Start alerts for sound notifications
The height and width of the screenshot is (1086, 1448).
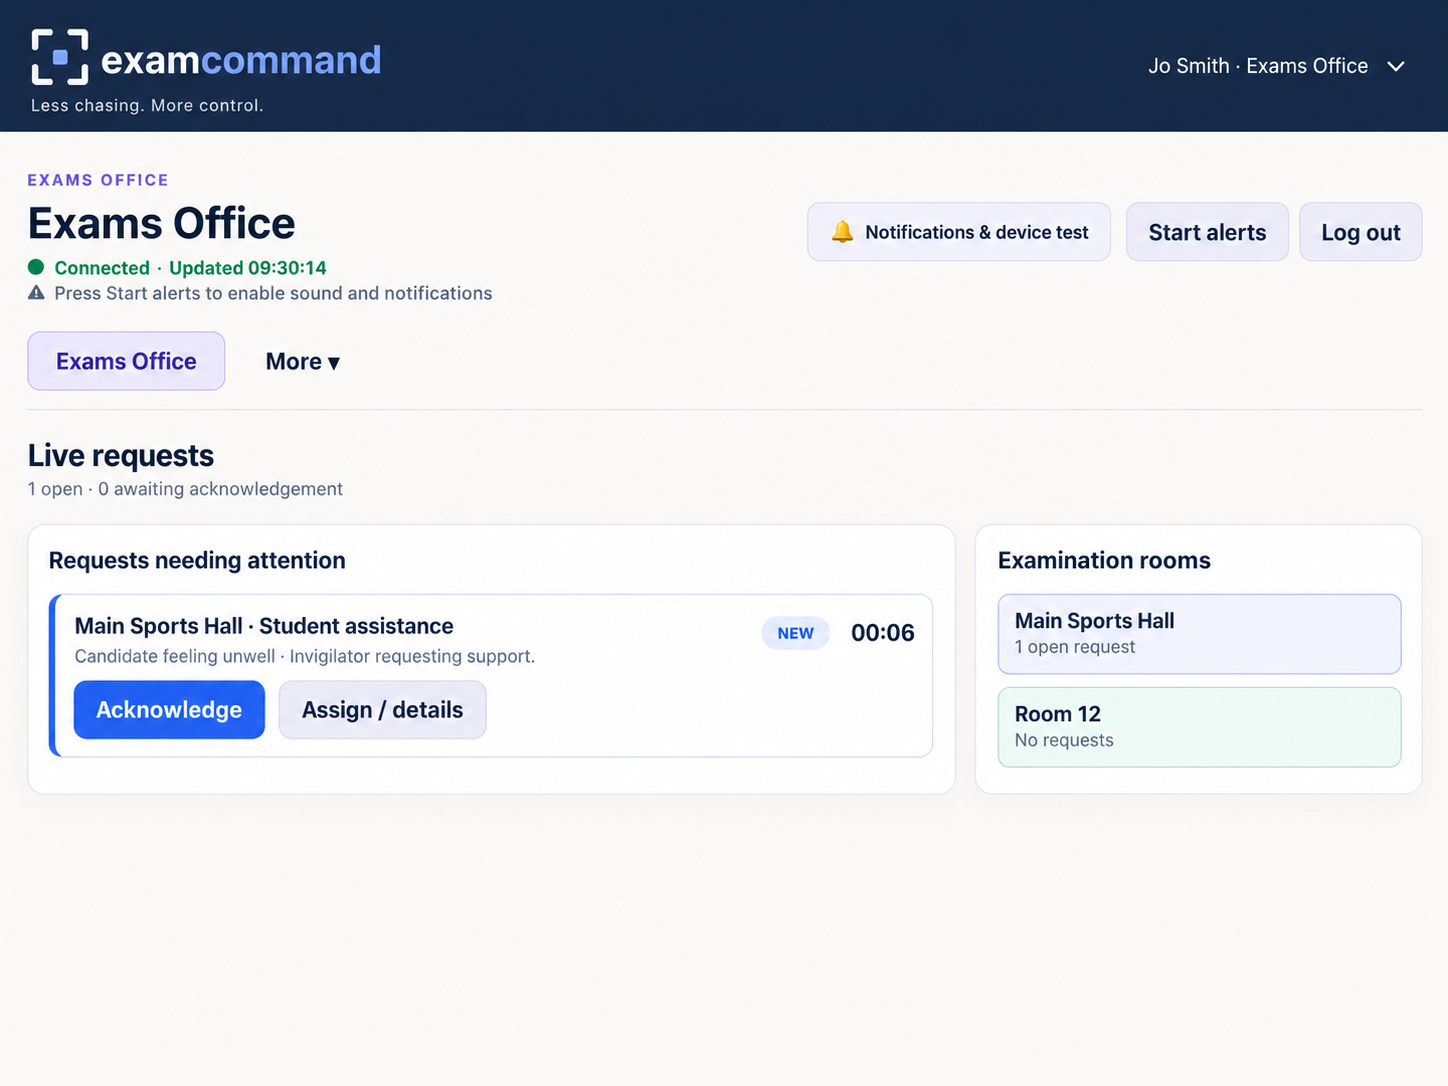tap(1207, 232)
